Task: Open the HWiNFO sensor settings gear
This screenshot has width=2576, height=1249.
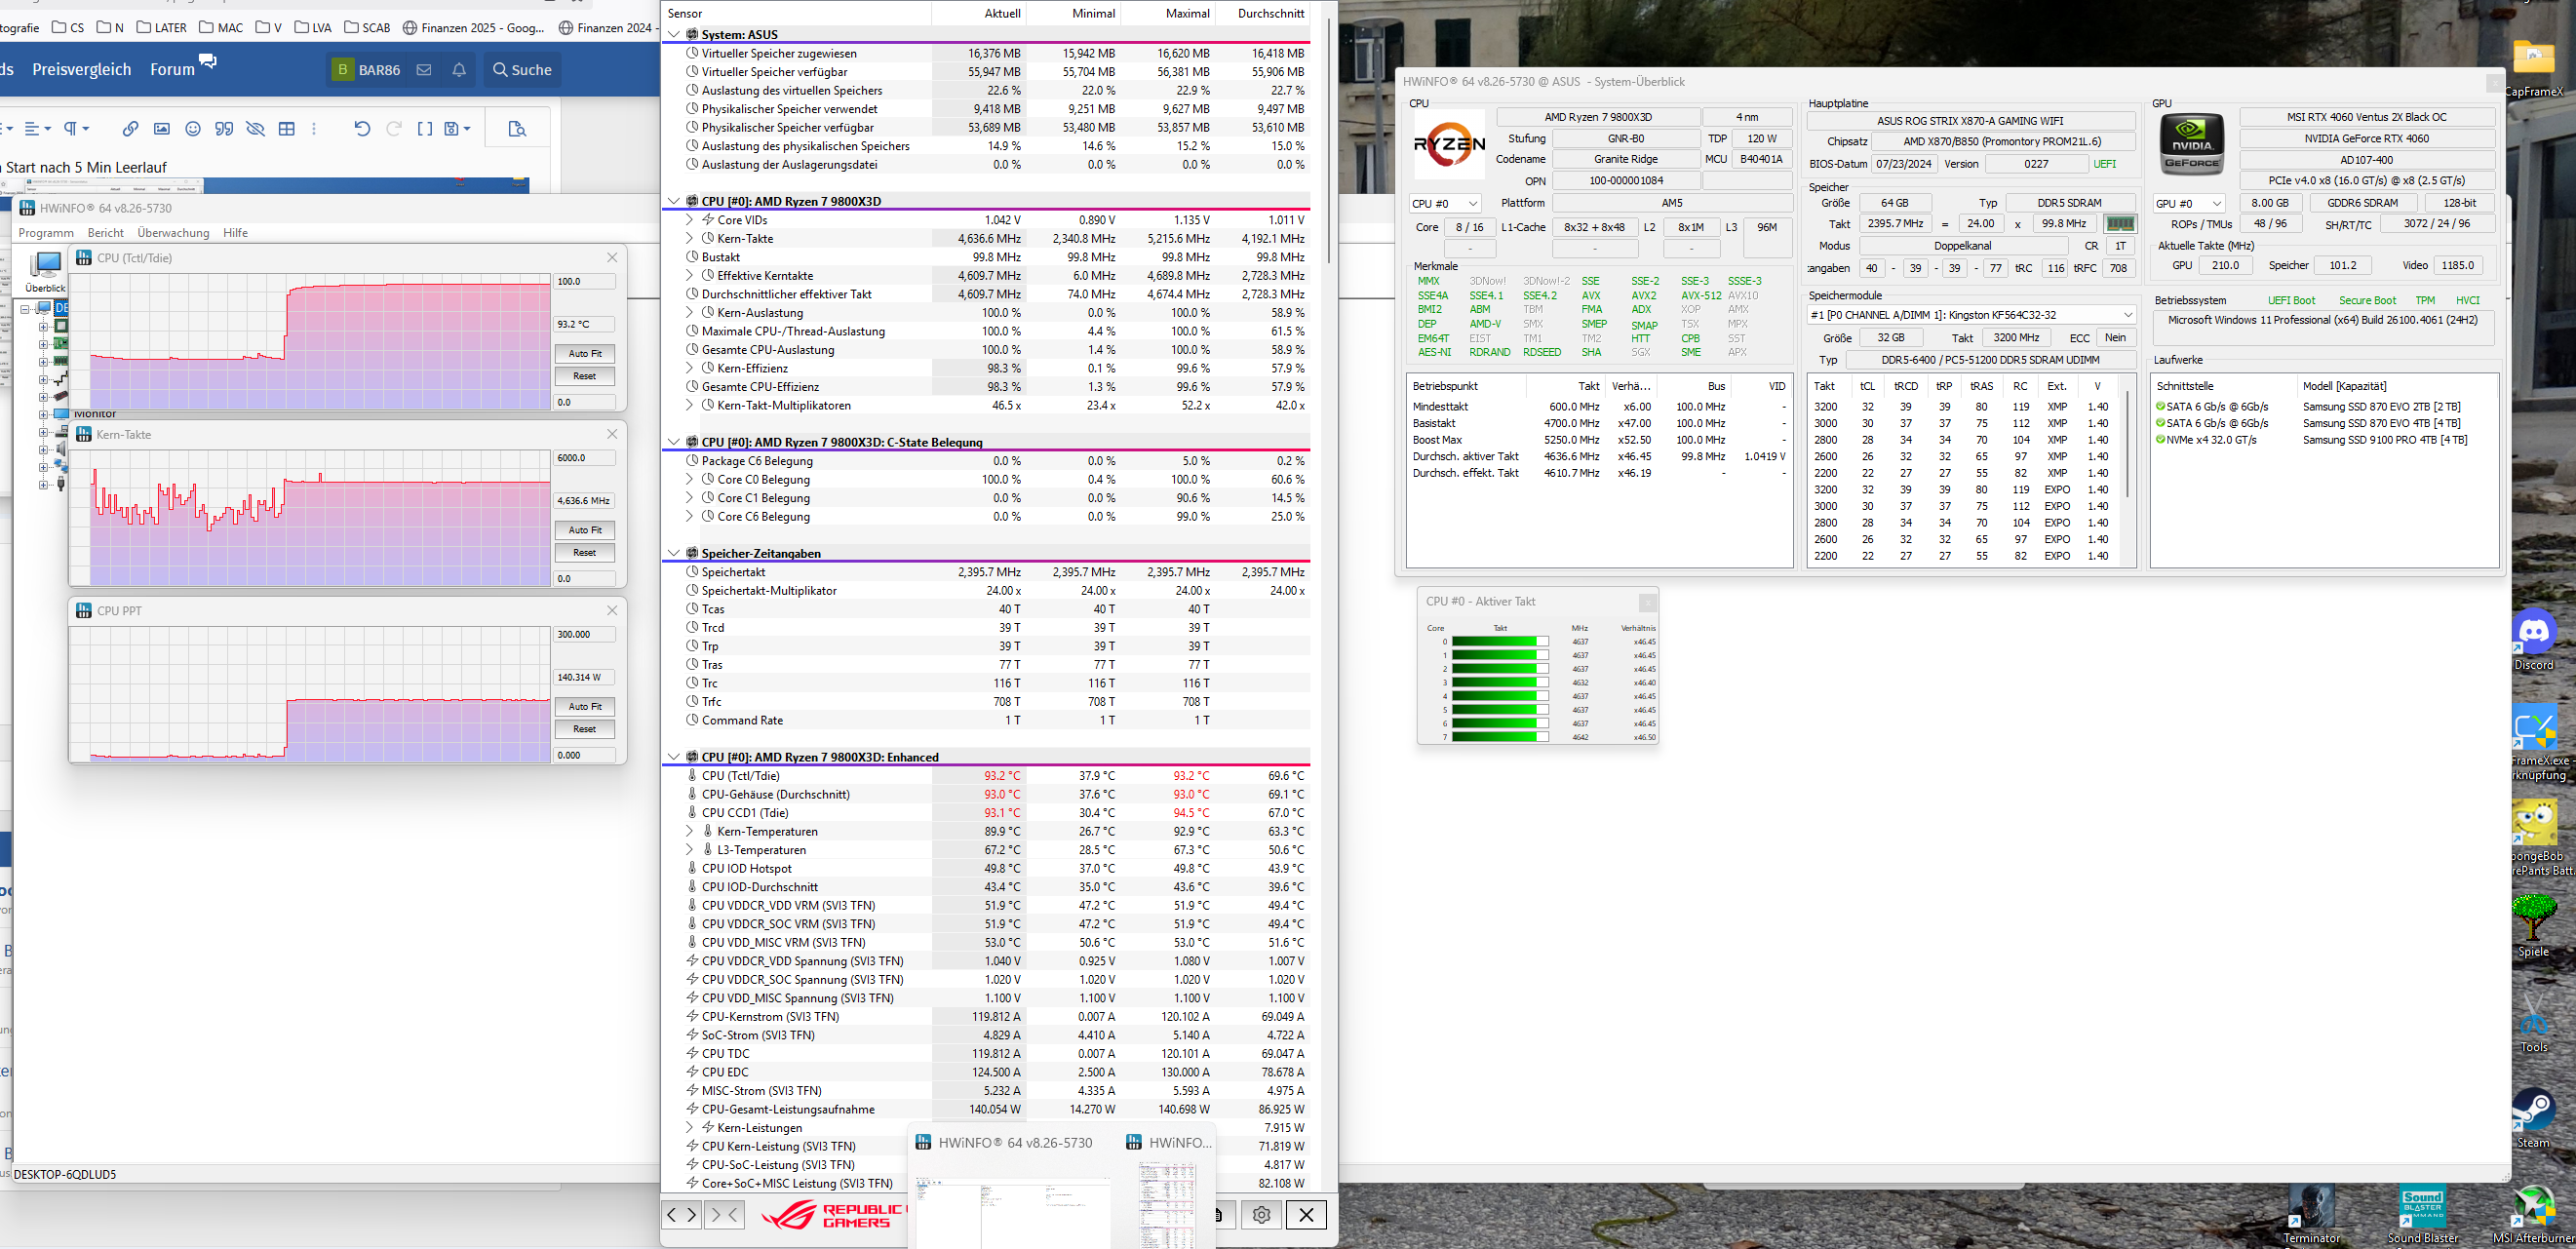Action: (x=1261, y=1214)
